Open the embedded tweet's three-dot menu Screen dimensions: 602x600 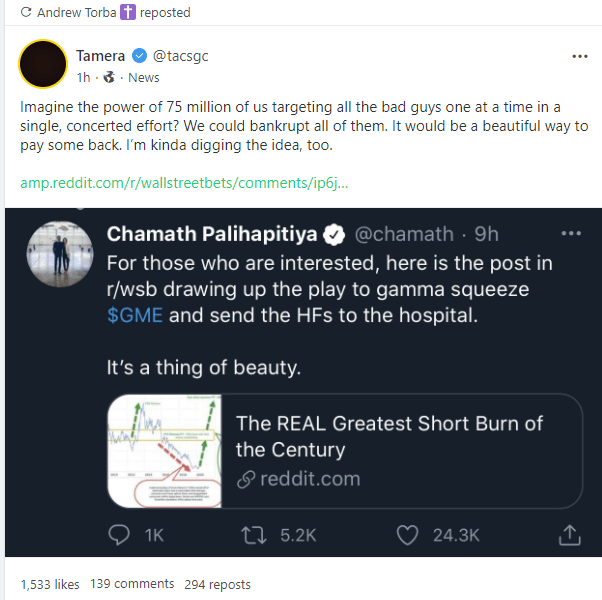(x=571, y=233)
